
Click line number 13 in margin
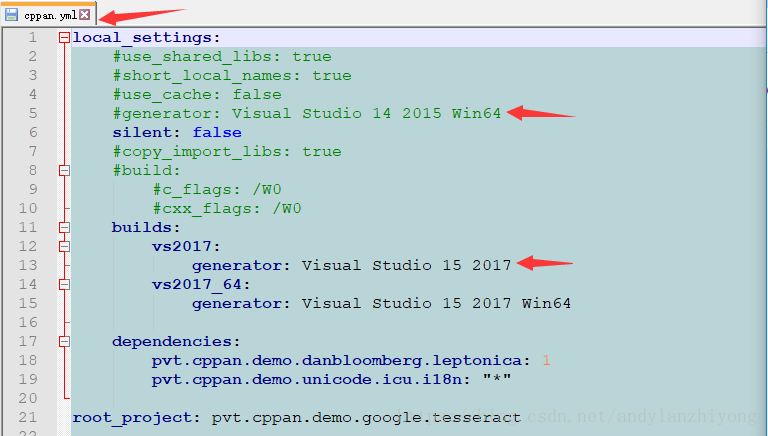click(x=28, y=266)
